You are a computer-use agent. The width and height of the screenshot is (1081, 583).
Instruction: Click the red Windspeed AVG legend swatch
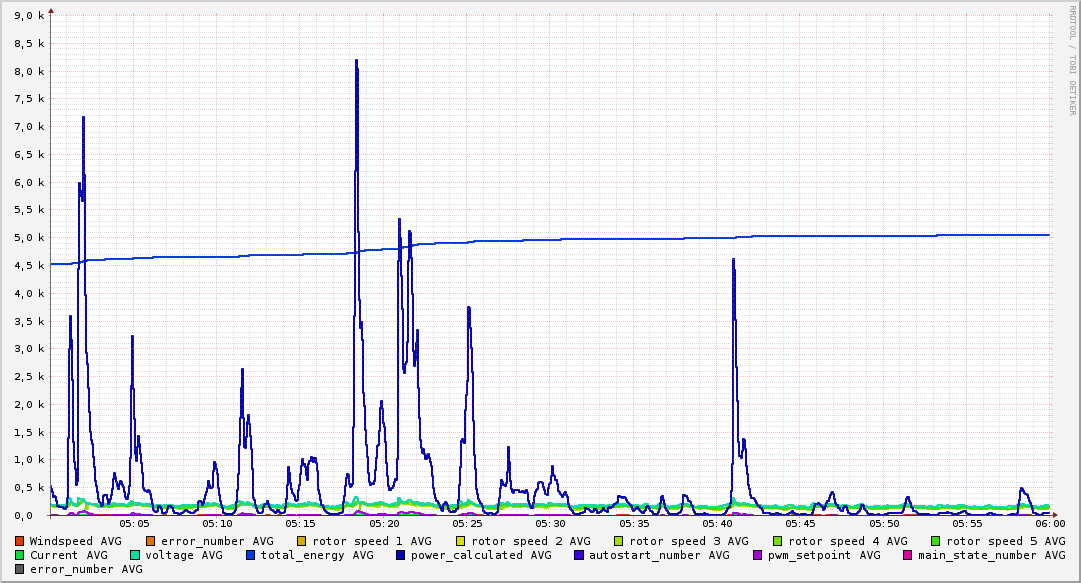[x=19, y=542]
